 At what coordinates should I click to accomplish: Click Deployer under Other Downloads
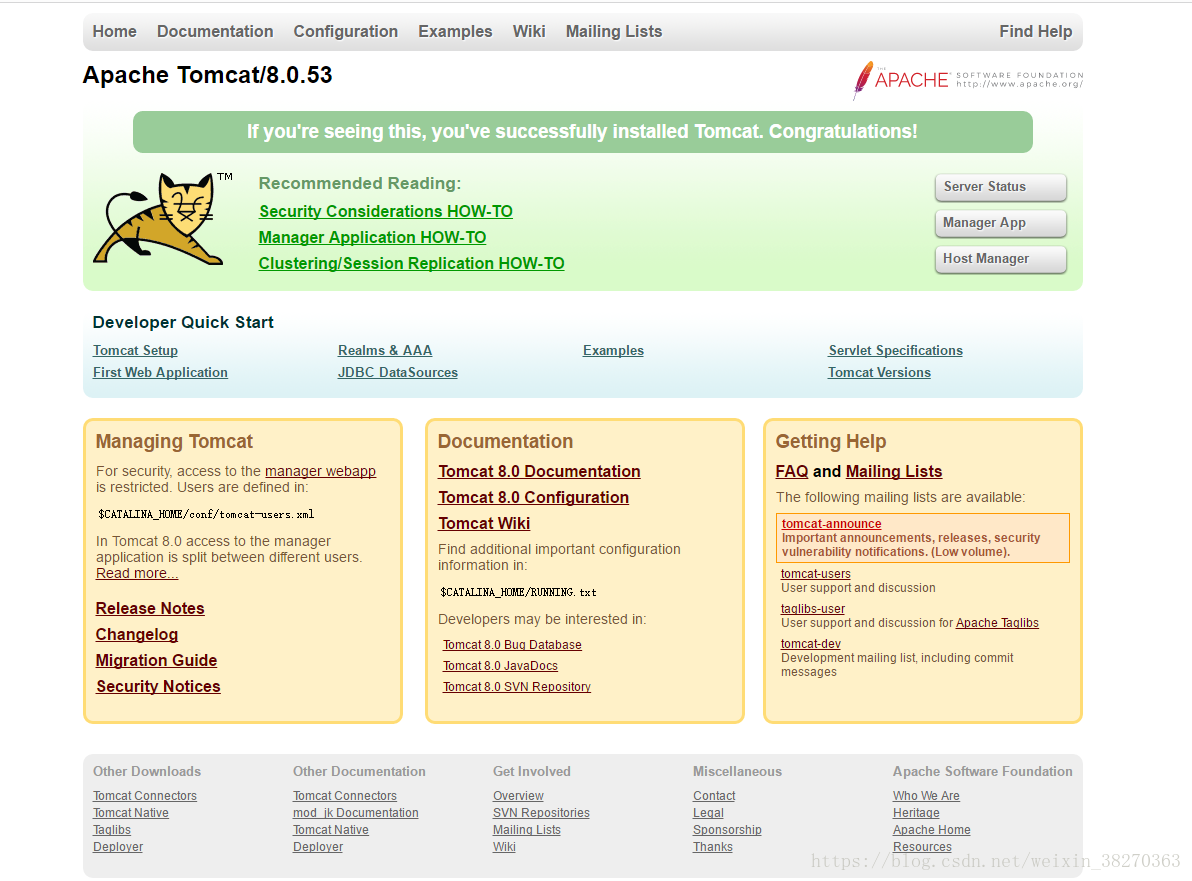(x=118, y=847)
